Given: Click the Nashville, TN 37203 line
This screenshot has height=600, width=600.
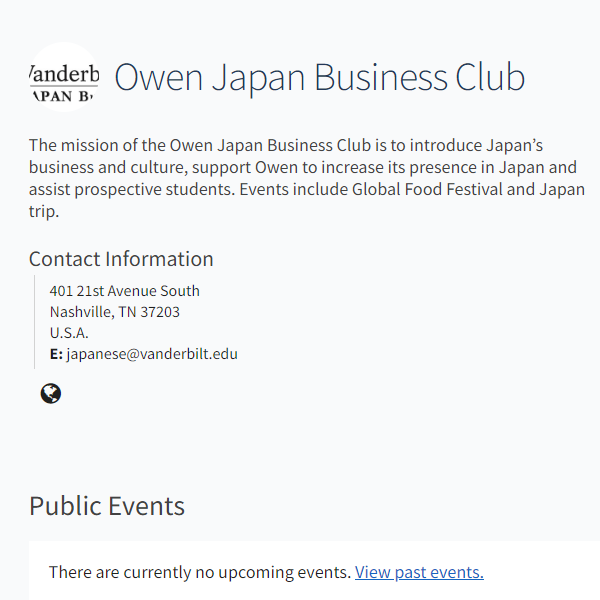Looking at the screenshot, I should 114,312.
